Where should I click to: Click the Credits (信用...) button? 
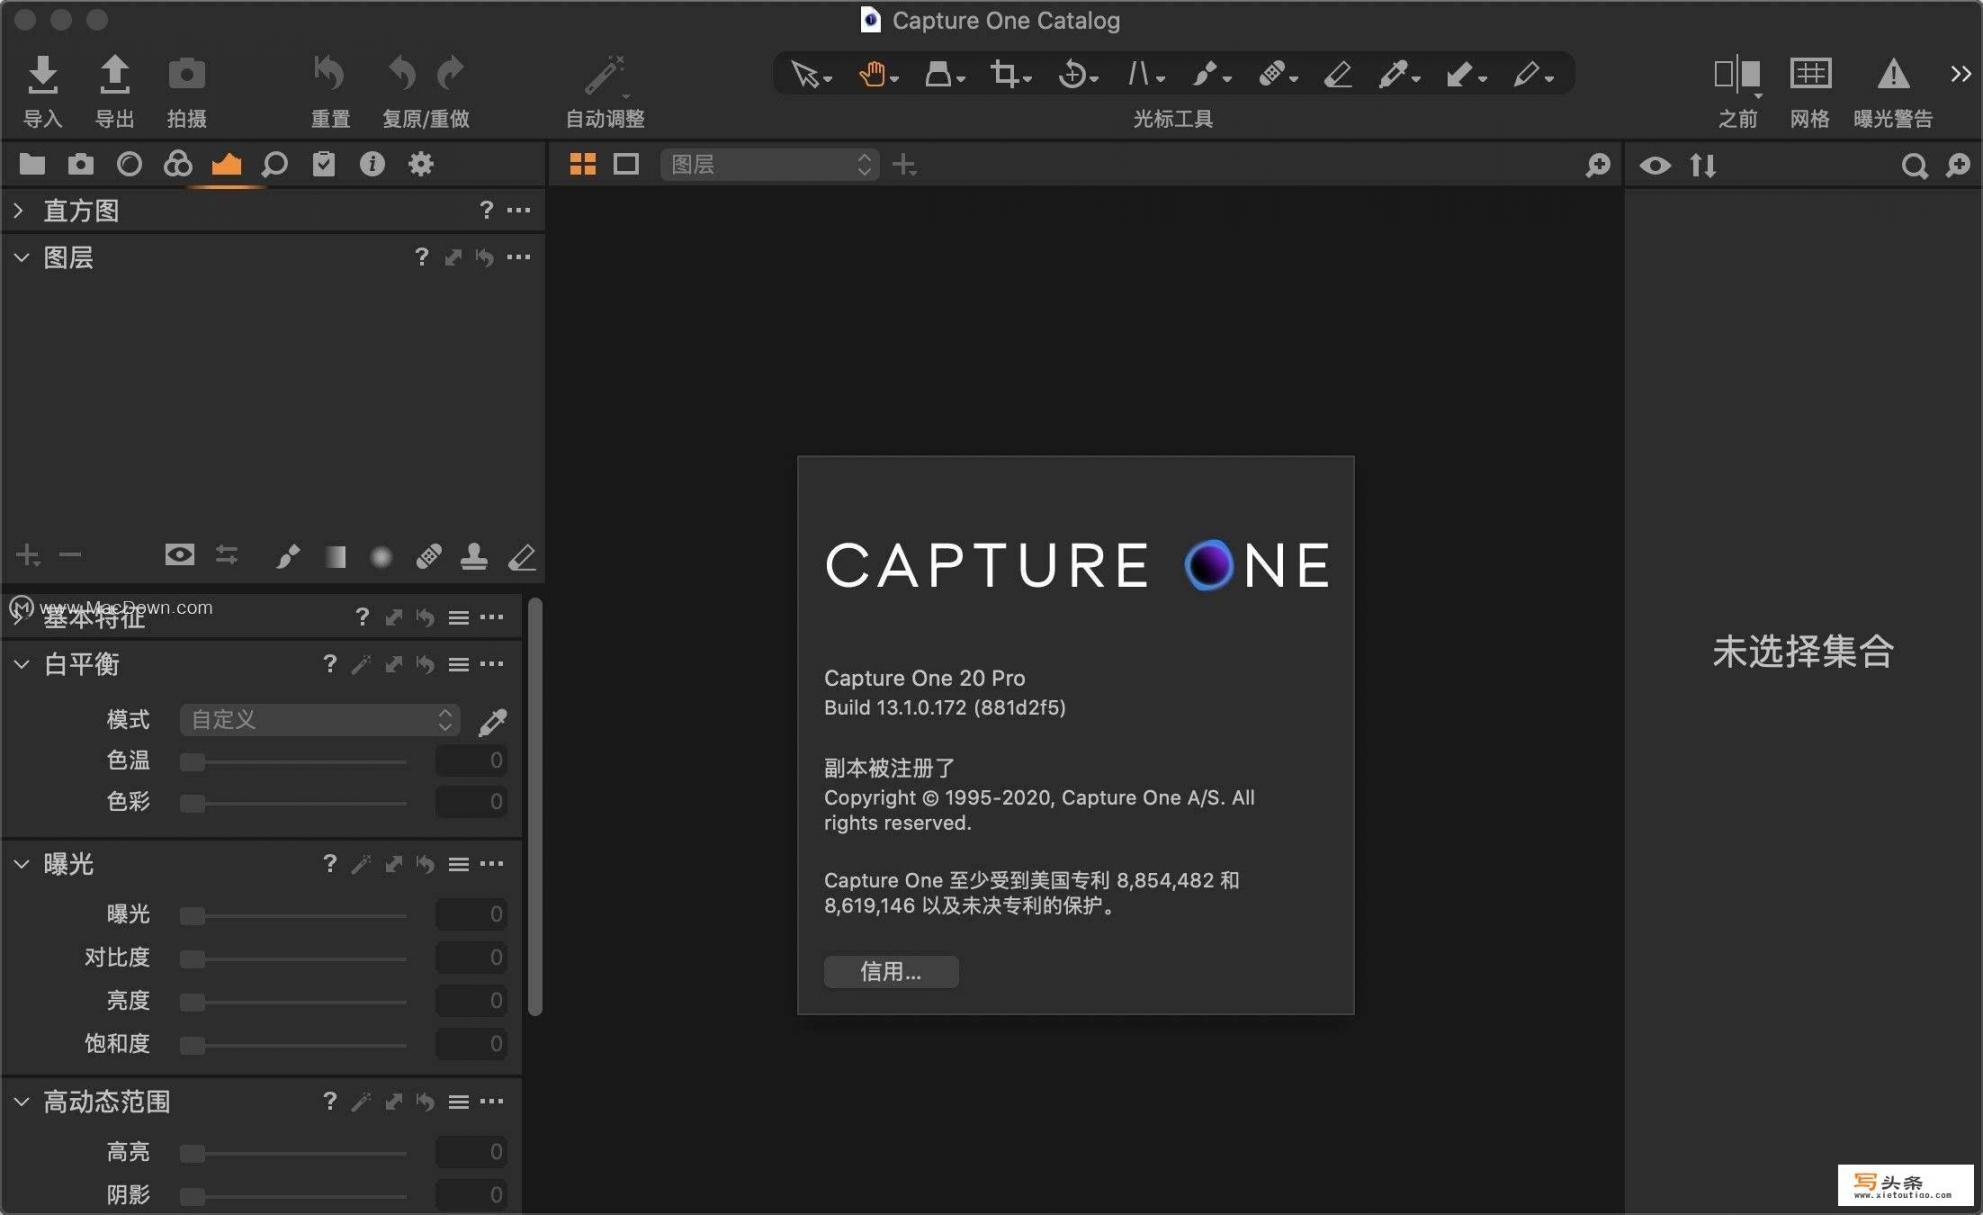(891, 972)
